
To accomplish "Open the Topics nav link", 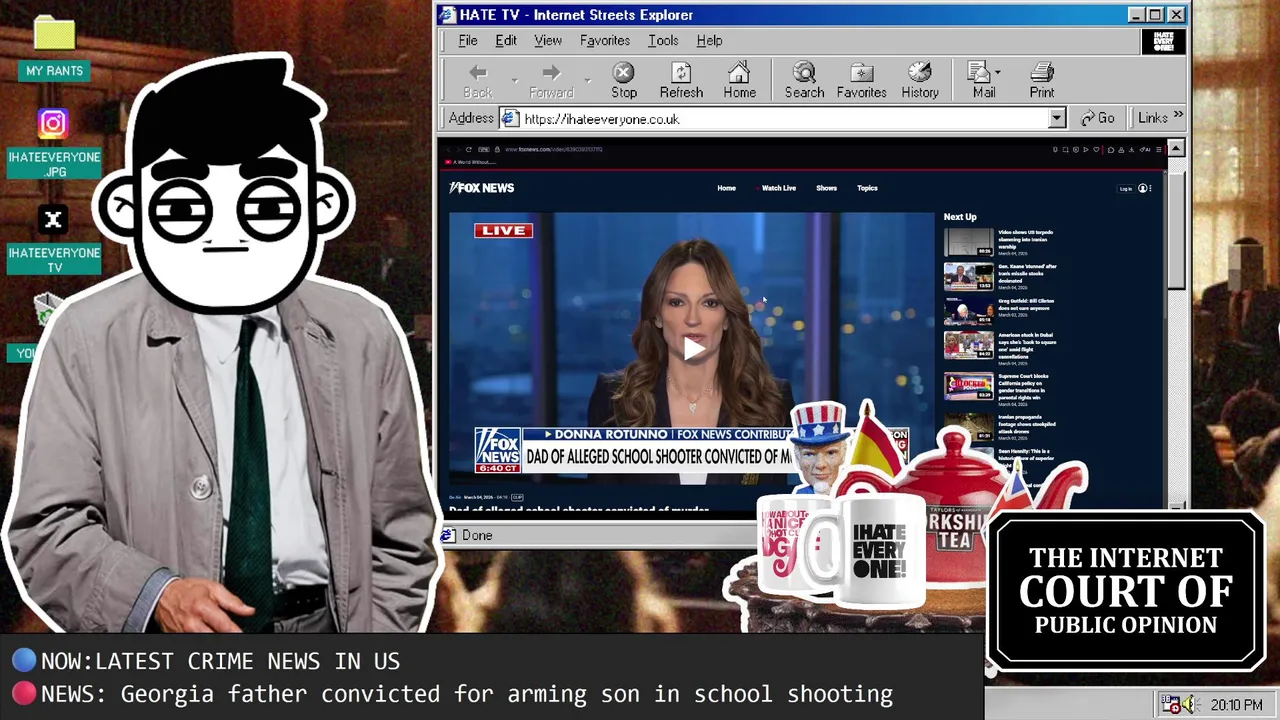I will click(867, 188).
